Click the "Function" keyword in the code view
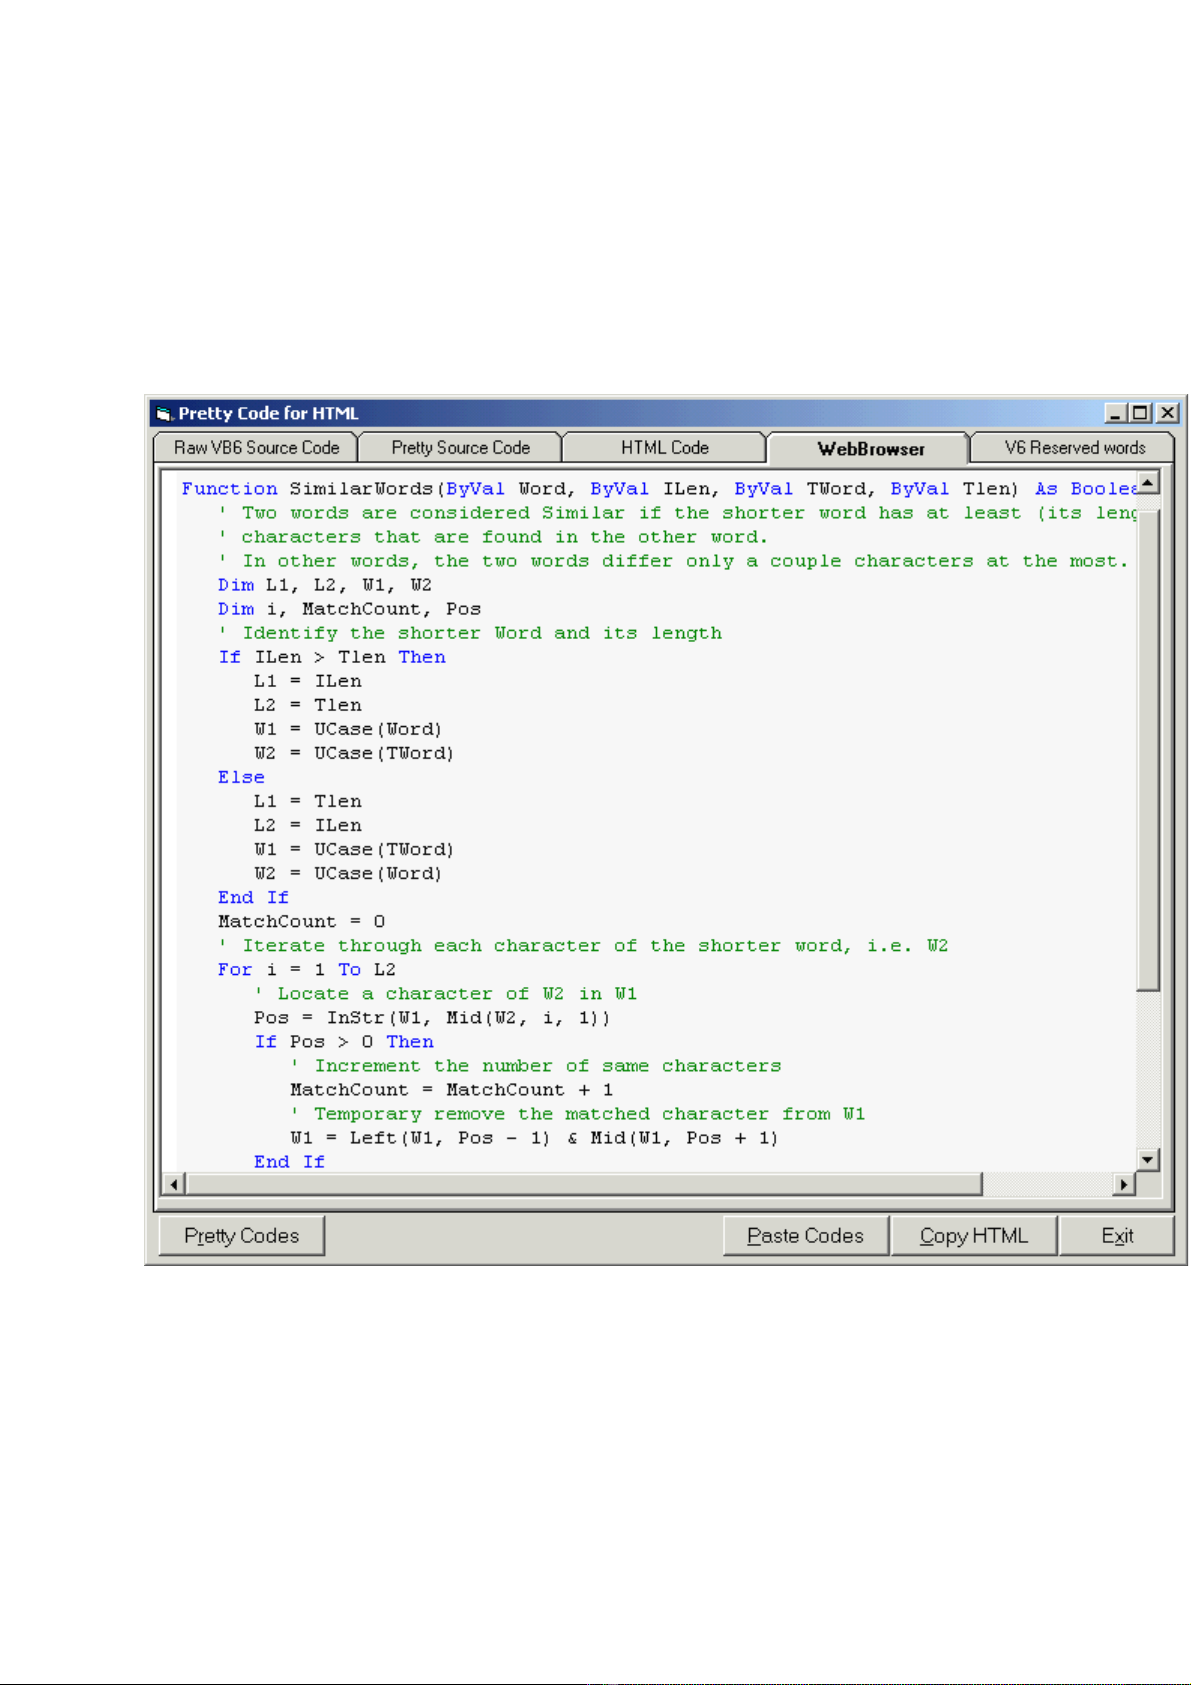 coord(229,489)
